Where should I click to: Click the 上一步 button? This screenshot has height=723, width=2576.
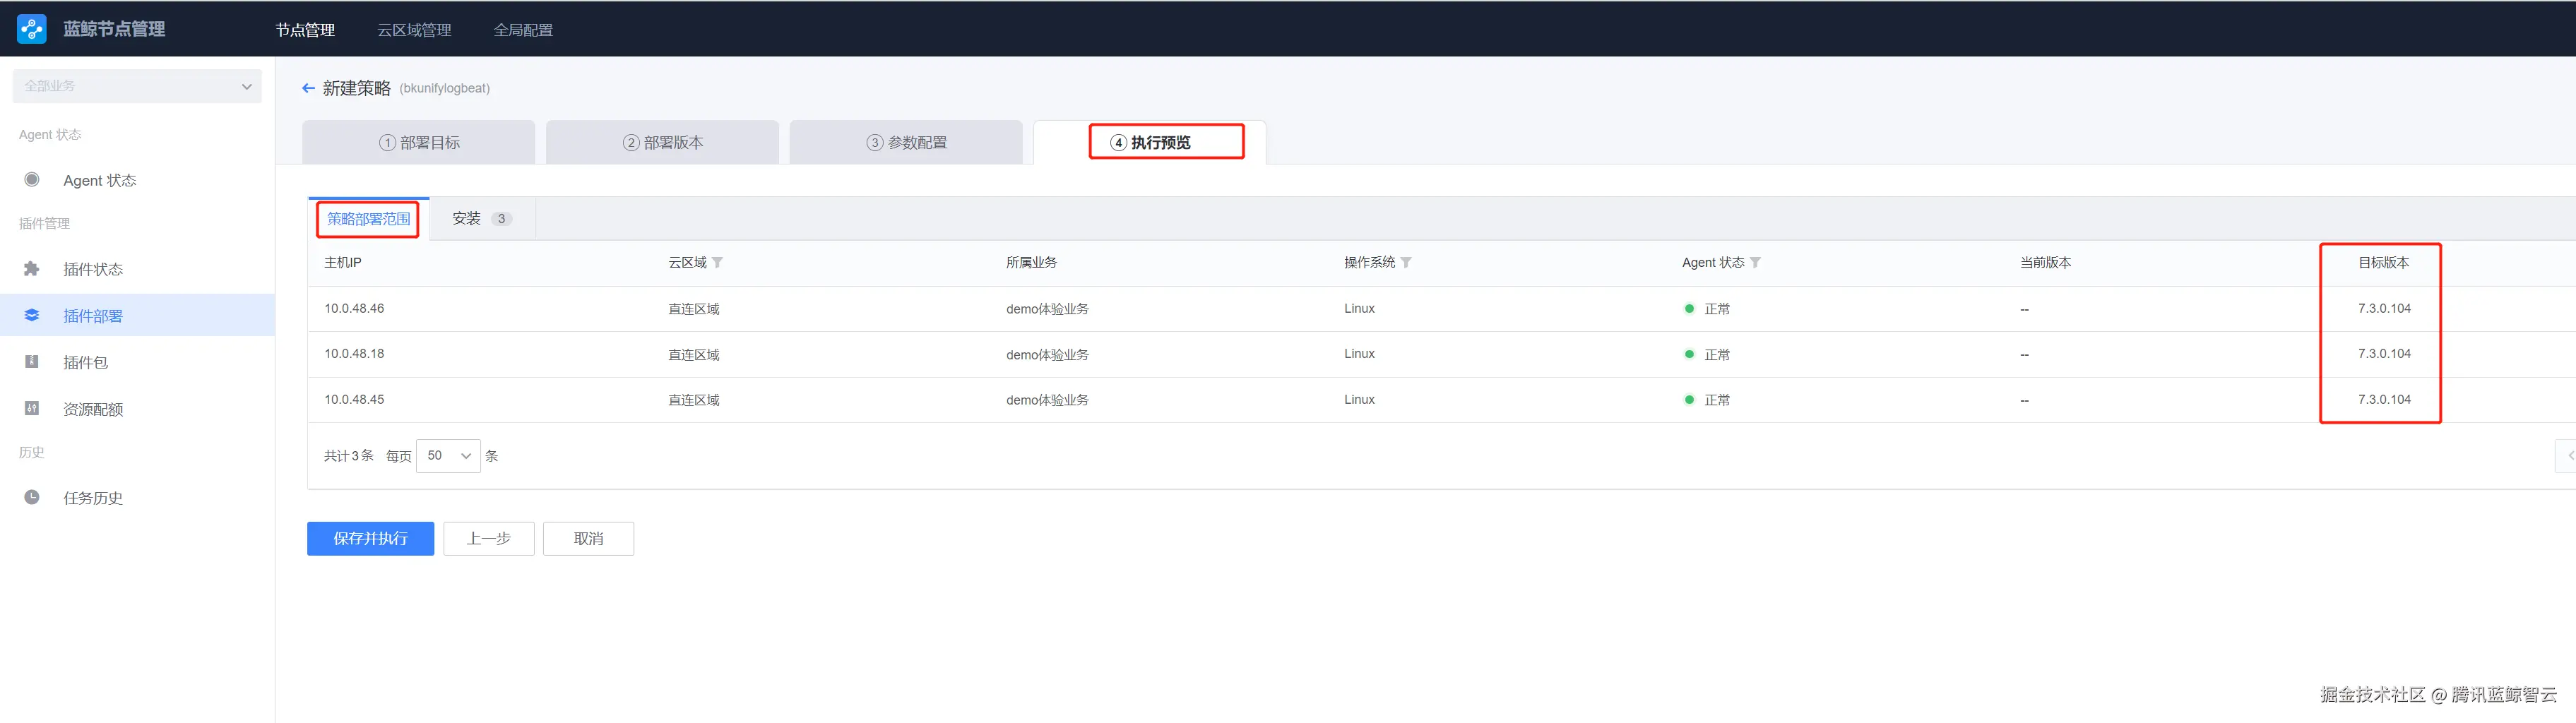(489, 539)
